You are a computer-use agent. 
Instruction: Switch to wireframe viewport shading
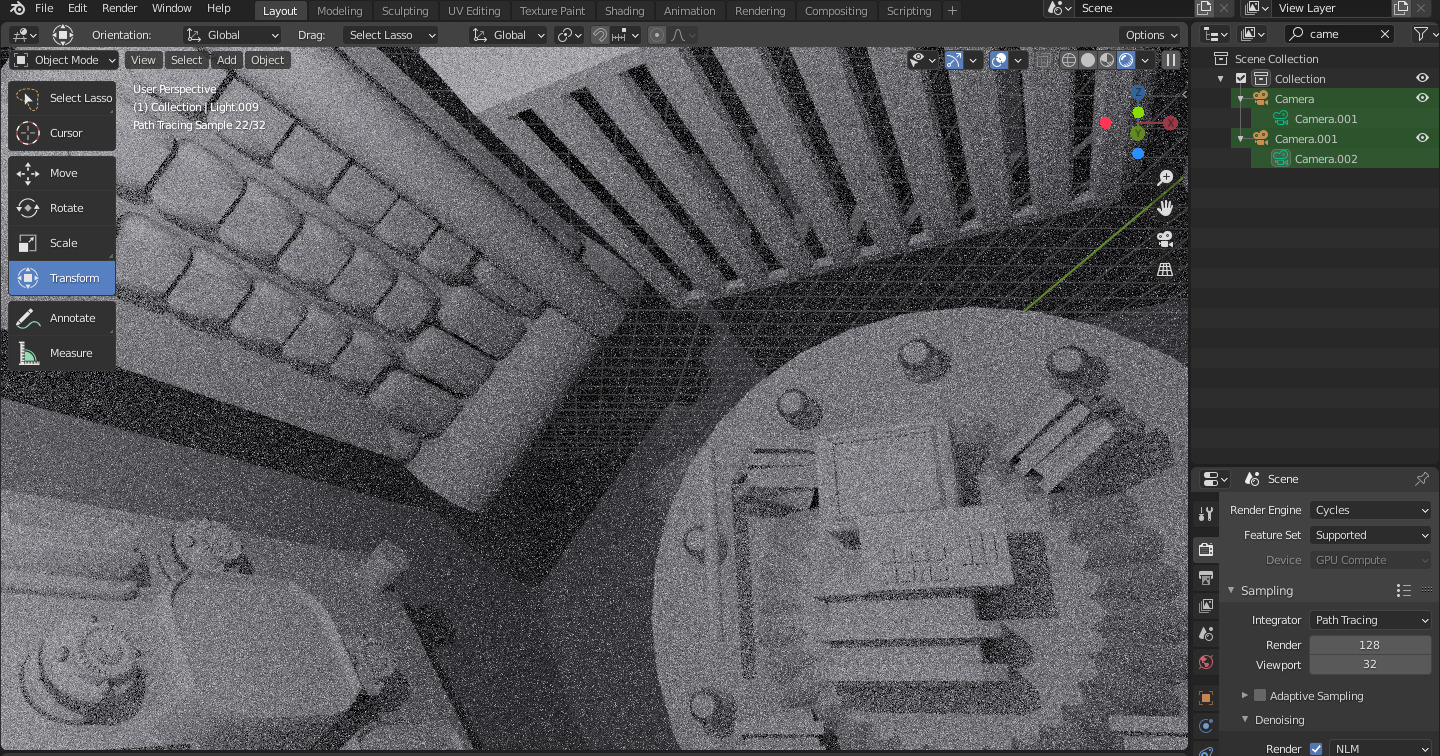click(x=1069, y=60)
